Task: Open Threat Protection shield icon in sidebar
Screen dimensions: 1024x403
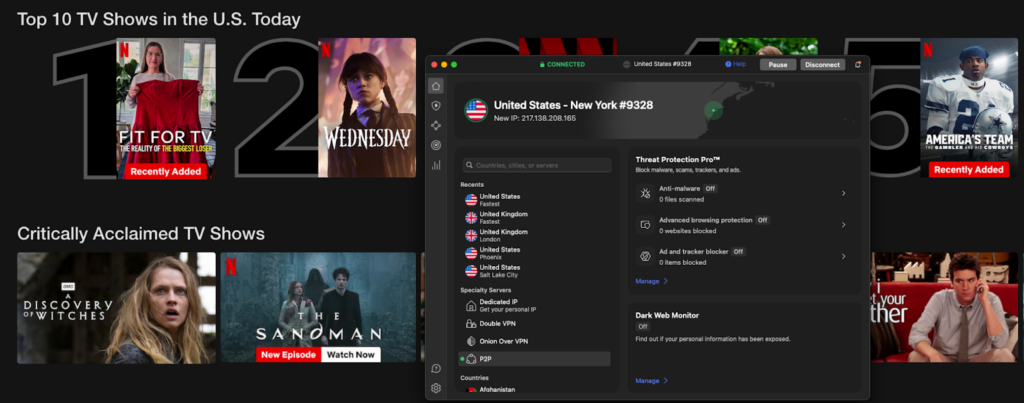Action: [x=436, y=106]
